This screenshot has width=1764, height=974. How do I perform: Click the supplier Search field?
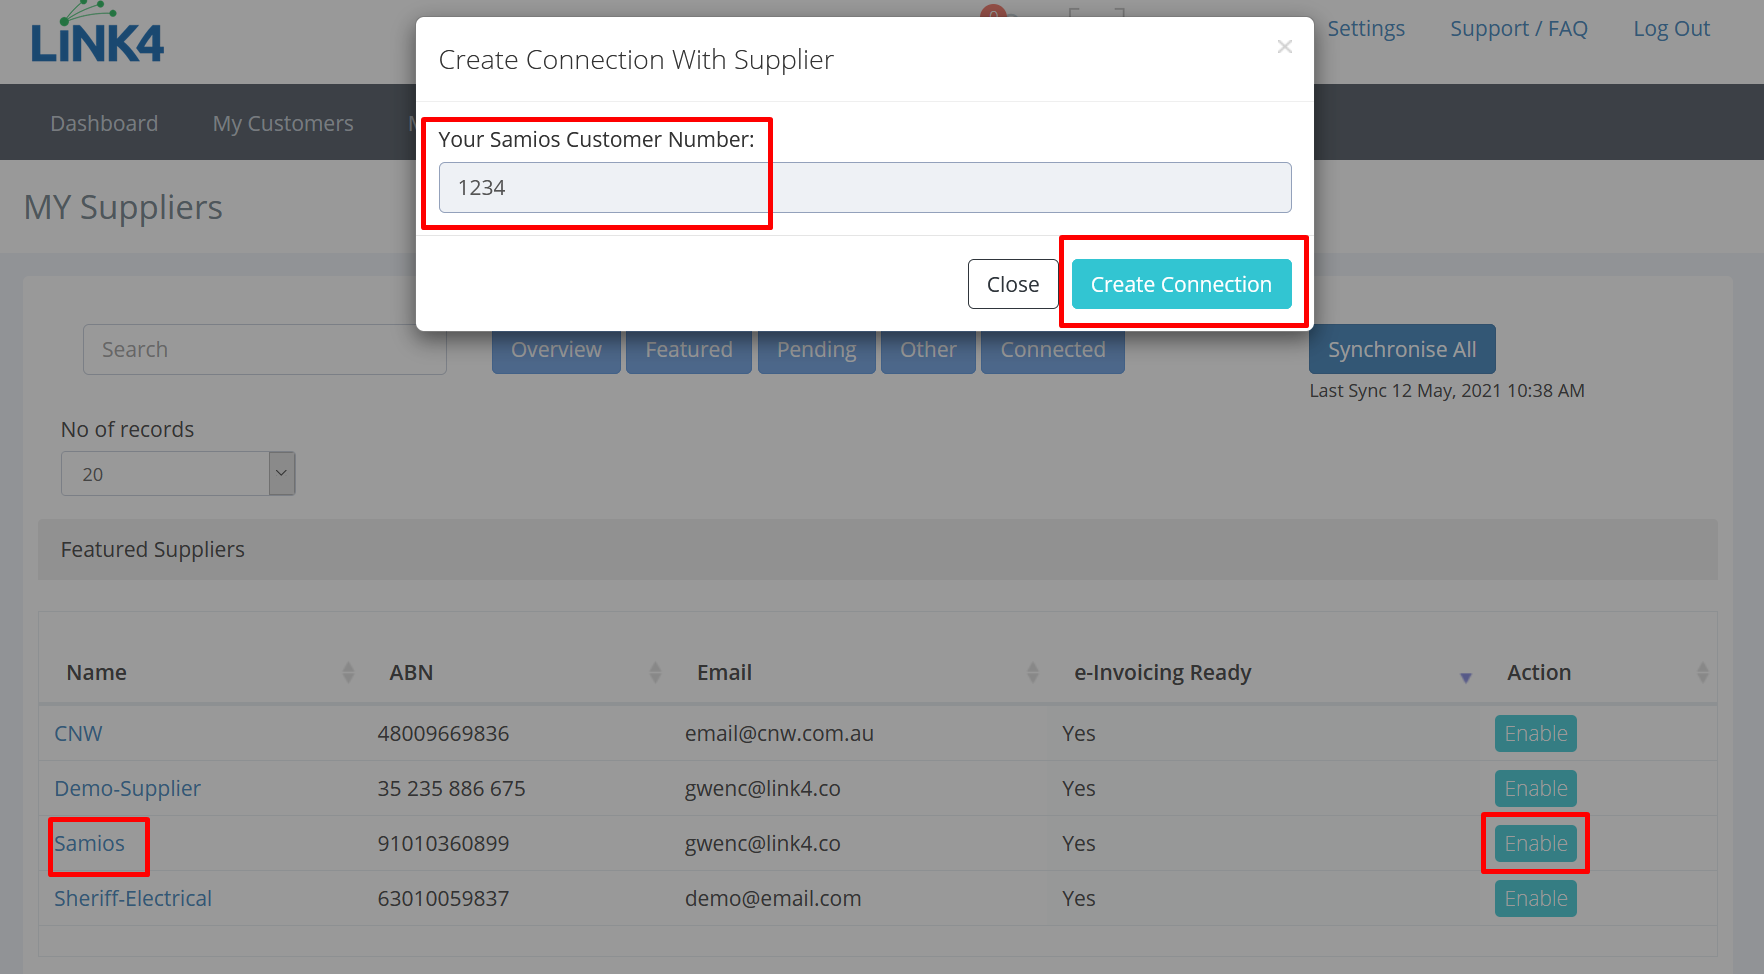click(265, 349)
